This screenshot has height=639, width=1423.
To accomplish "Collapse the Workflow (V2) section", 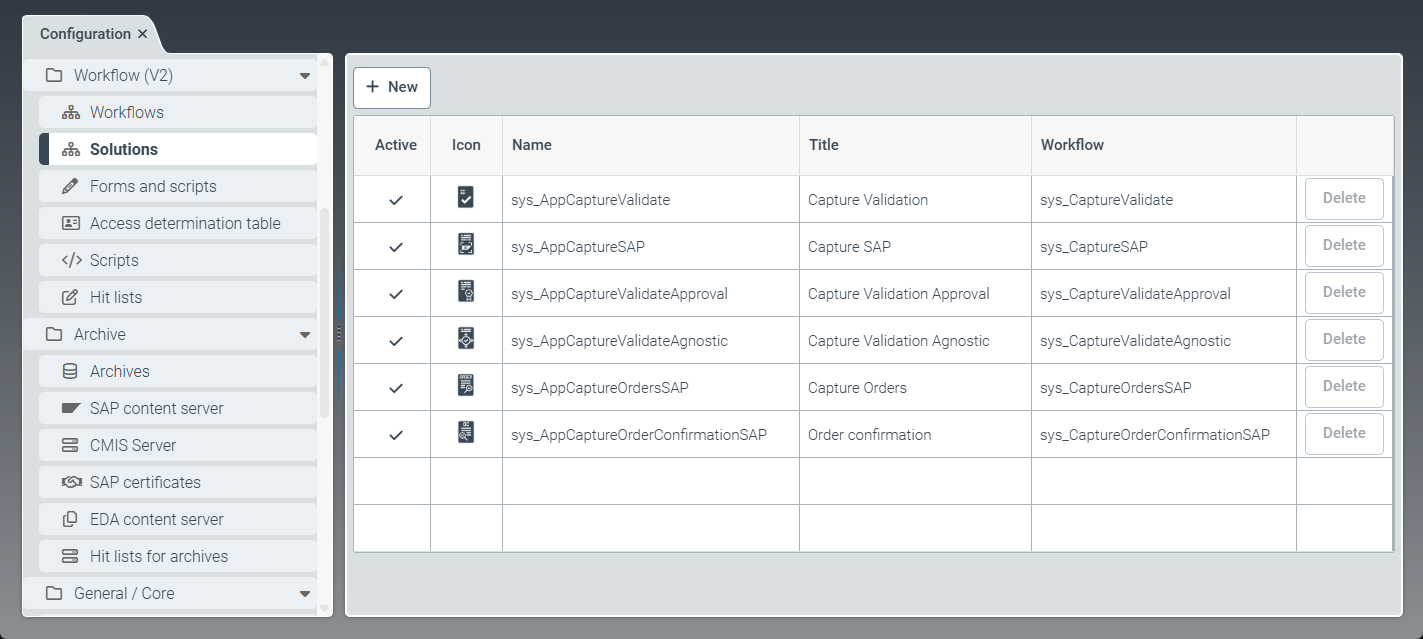I will [x=305, y=75].
